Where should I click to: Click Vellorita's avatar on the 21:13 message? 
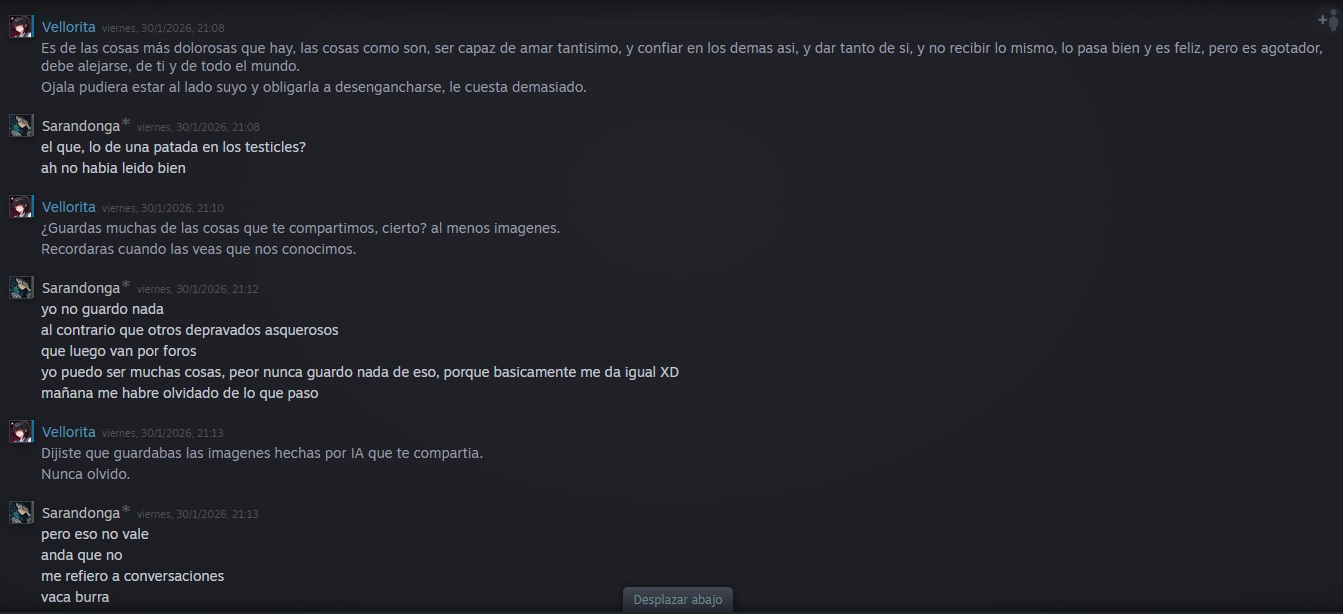(x=21, y=432)
